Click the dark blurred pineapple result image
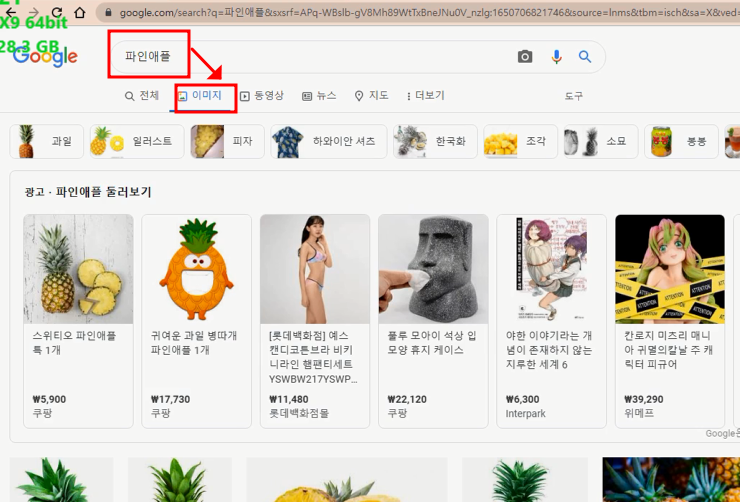The width and height of the screenshot is (740, 502). 671,479
